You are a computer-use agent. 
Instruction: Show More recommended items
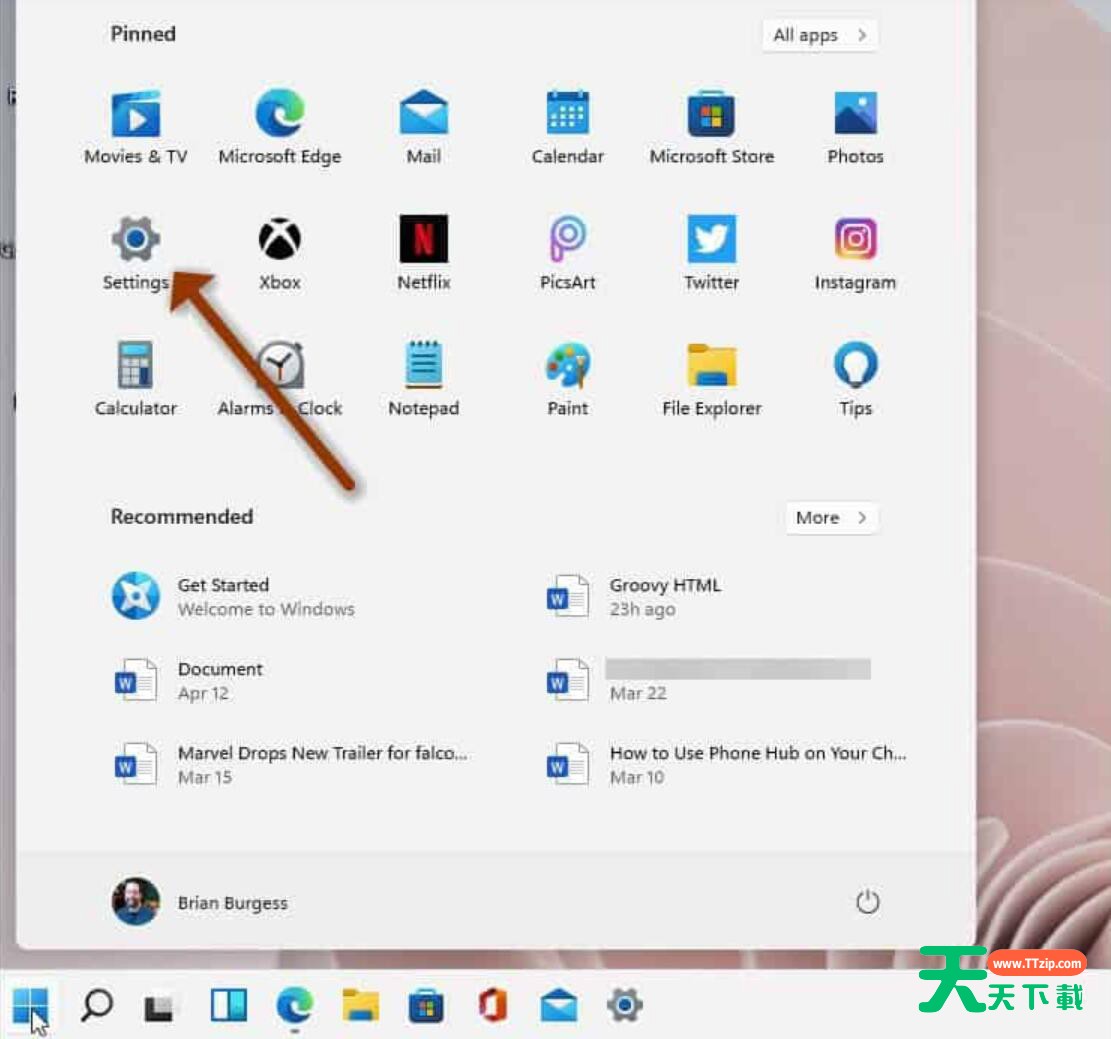(x=832, y=517)
